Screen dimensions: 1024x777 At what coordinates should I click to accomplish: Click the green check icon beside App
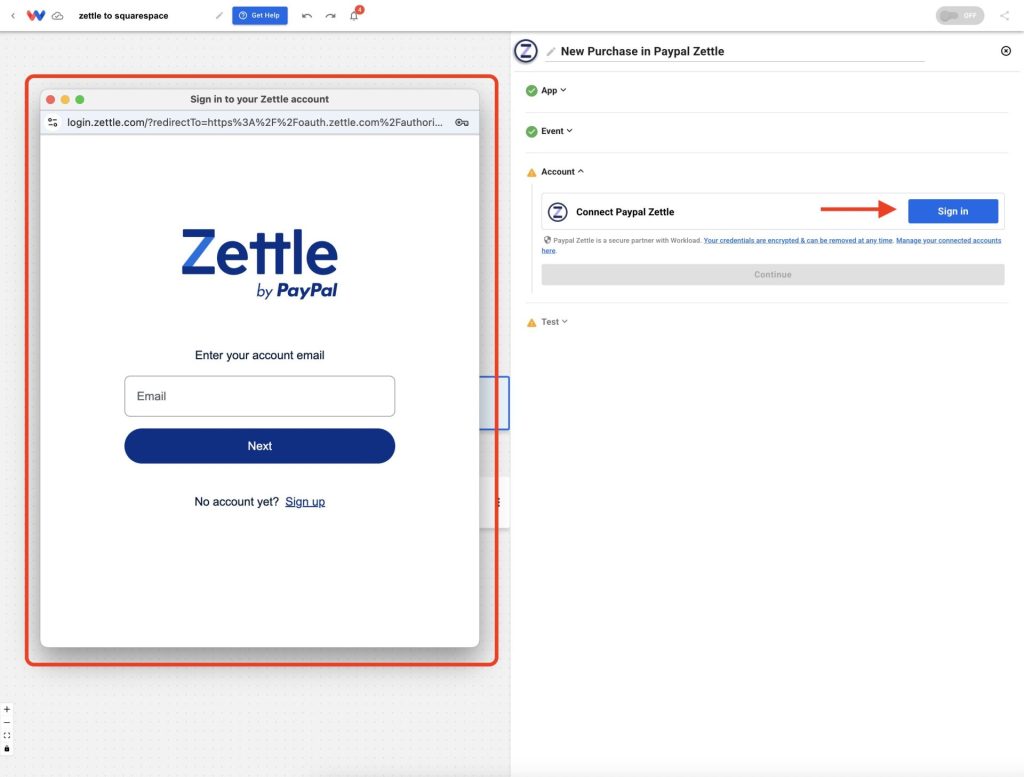pos(532,91)
